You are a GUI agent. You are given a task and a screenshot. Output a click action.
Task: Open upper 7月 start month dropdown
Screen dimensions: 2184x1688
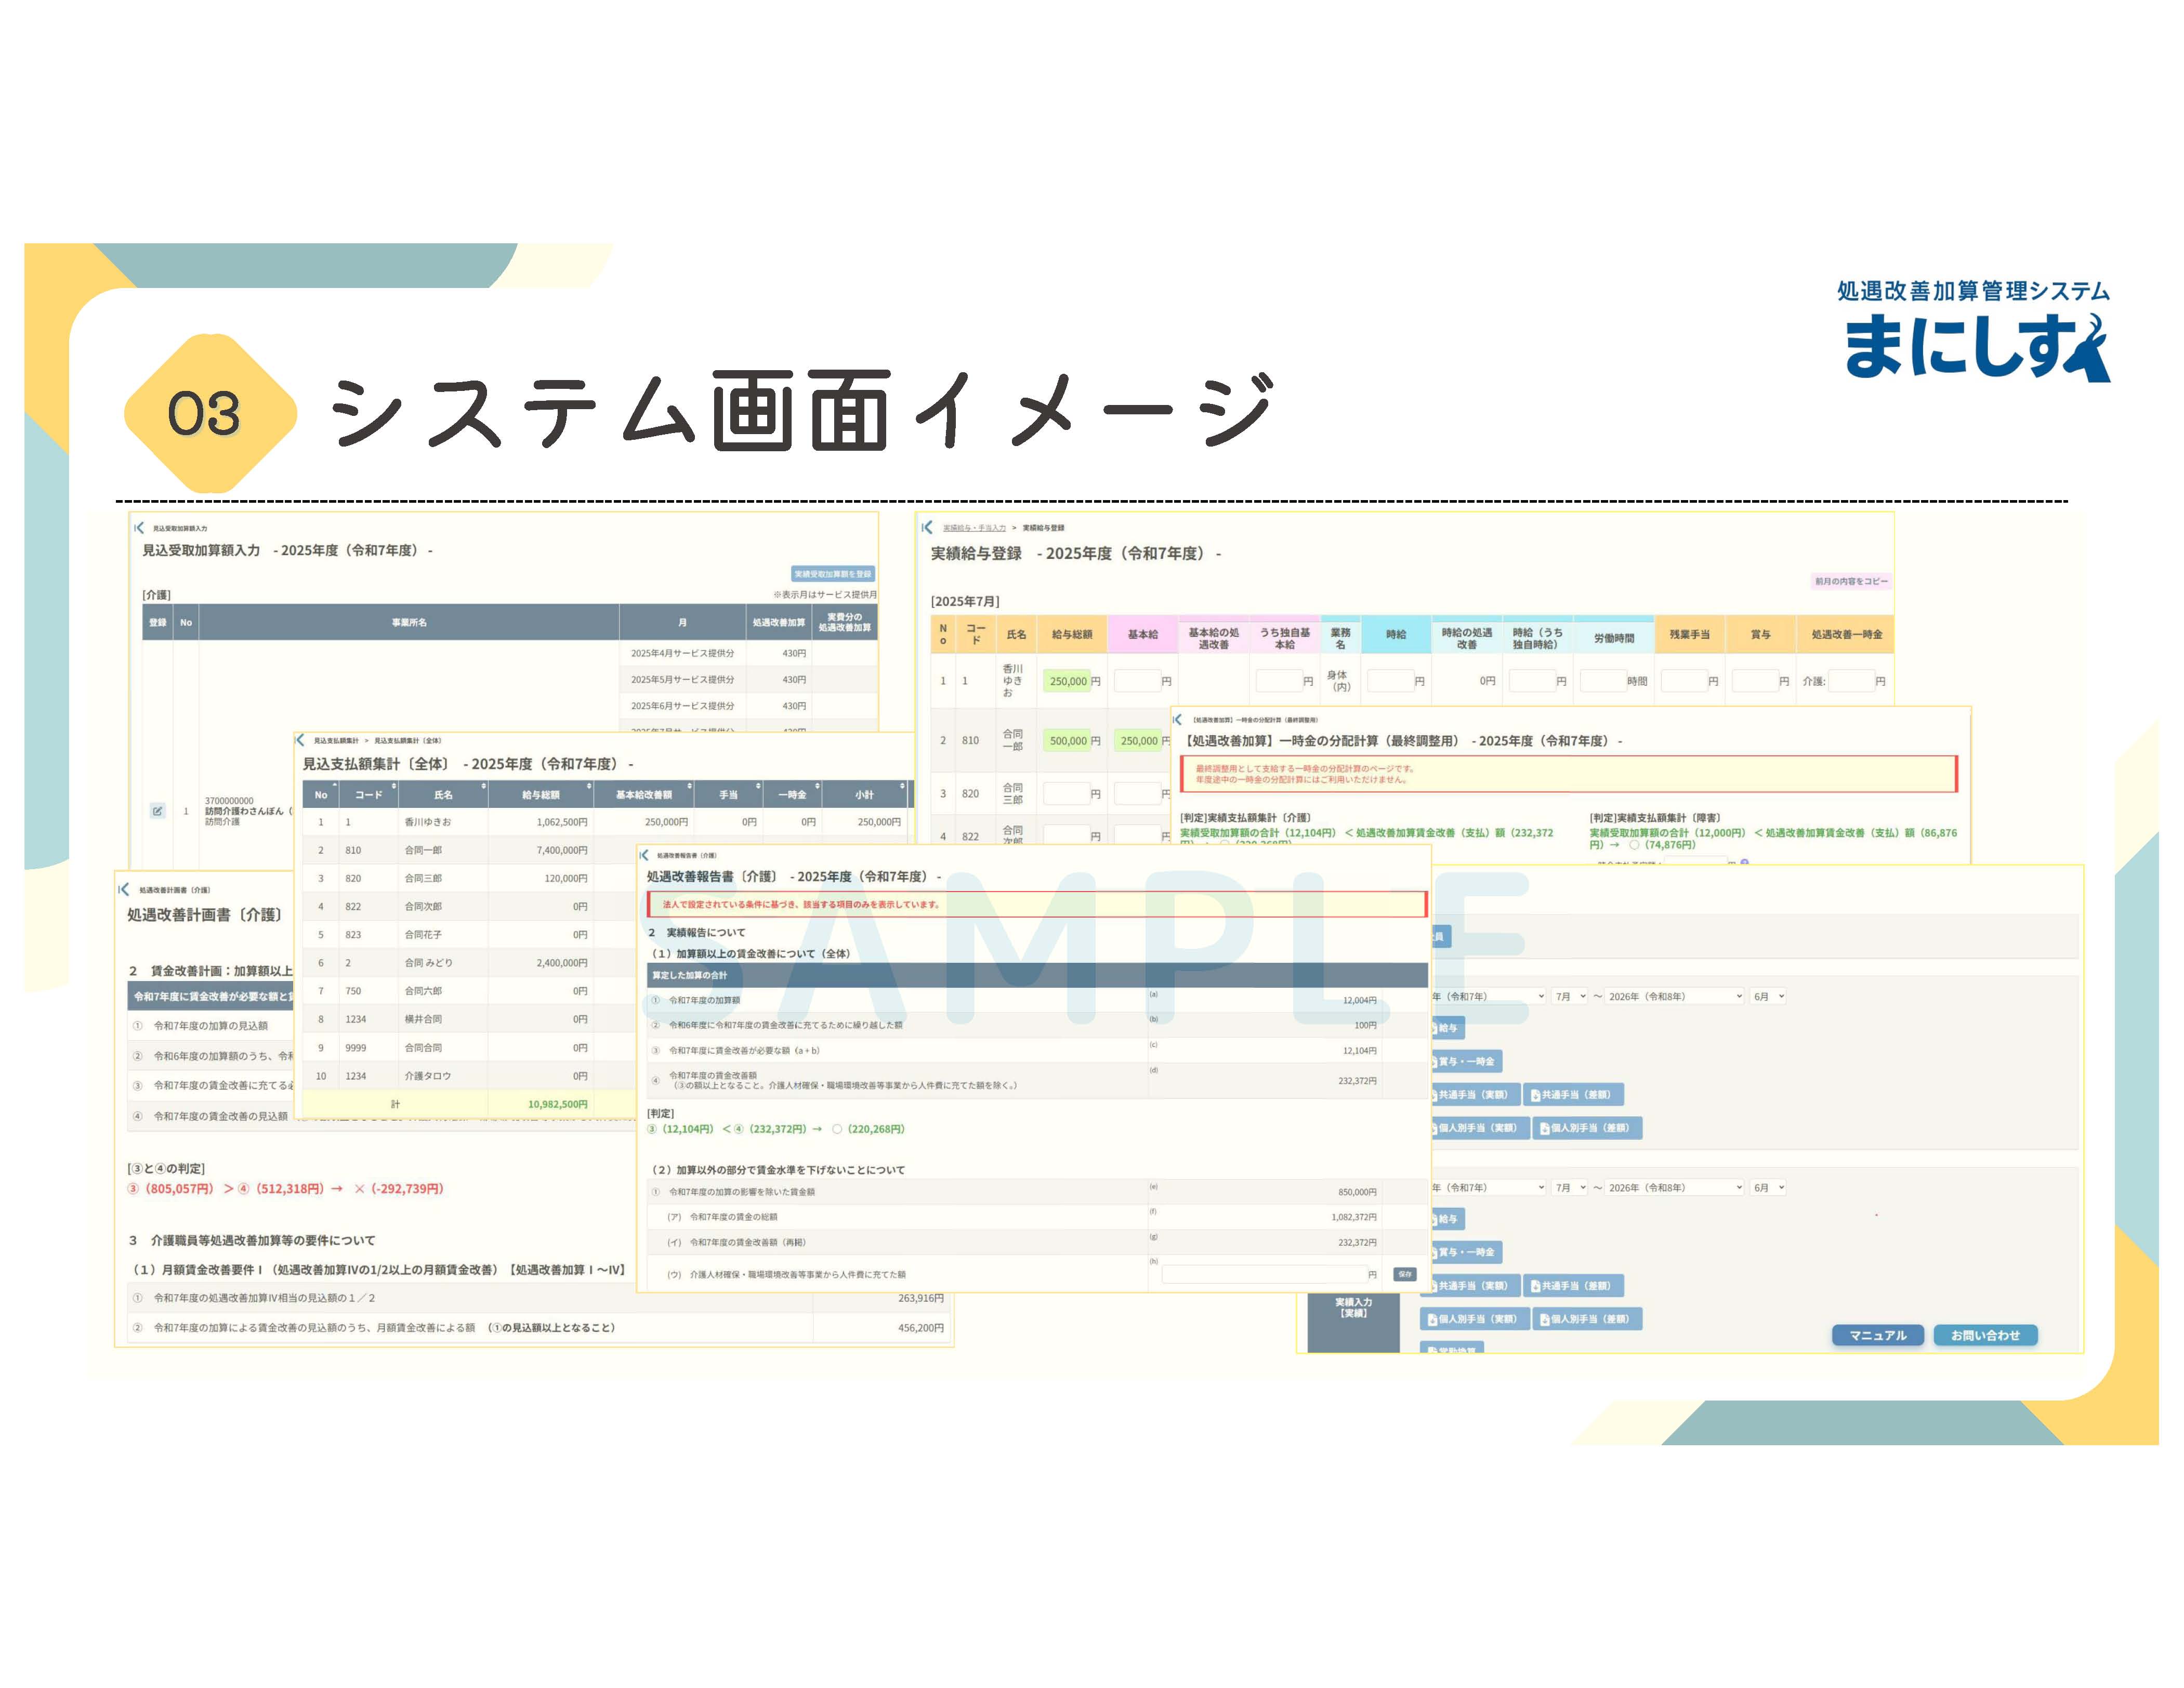tap(1570, 996)
